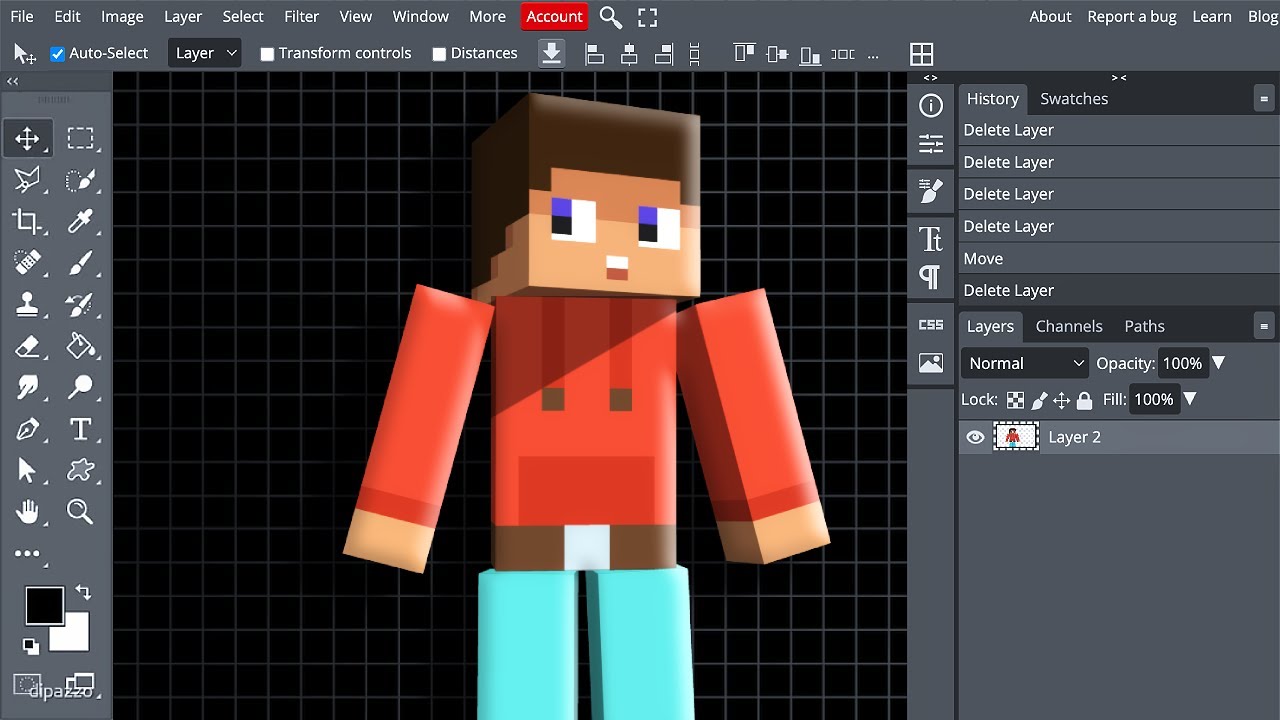Select the Pen tool
1280x720 pixels.
27,430
